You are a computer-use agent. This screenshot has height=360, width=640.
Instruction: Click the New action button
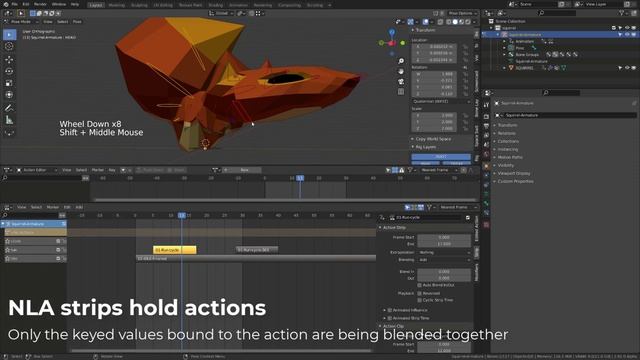coord(244,170)
